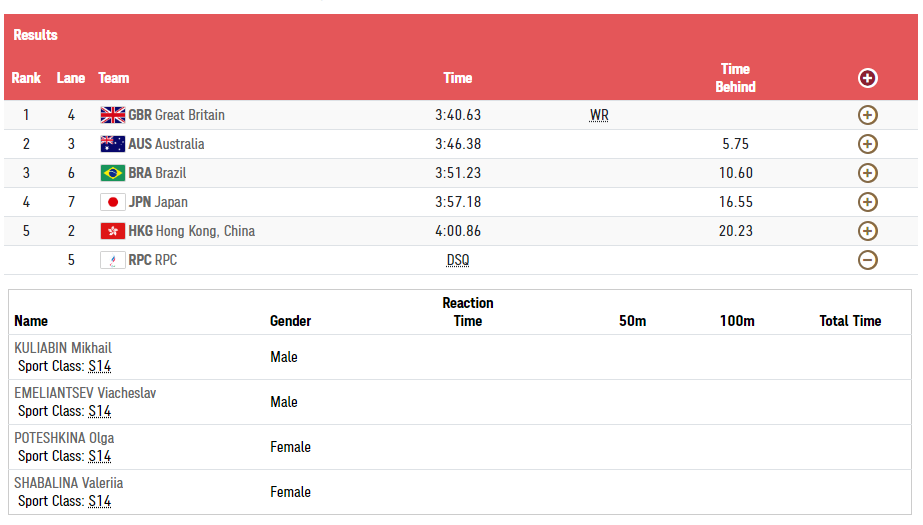Screen dimensions: 923x525
Task: Click the S14 sport class for SHABALINA Valeriia
Action: [x=99, y=501]
